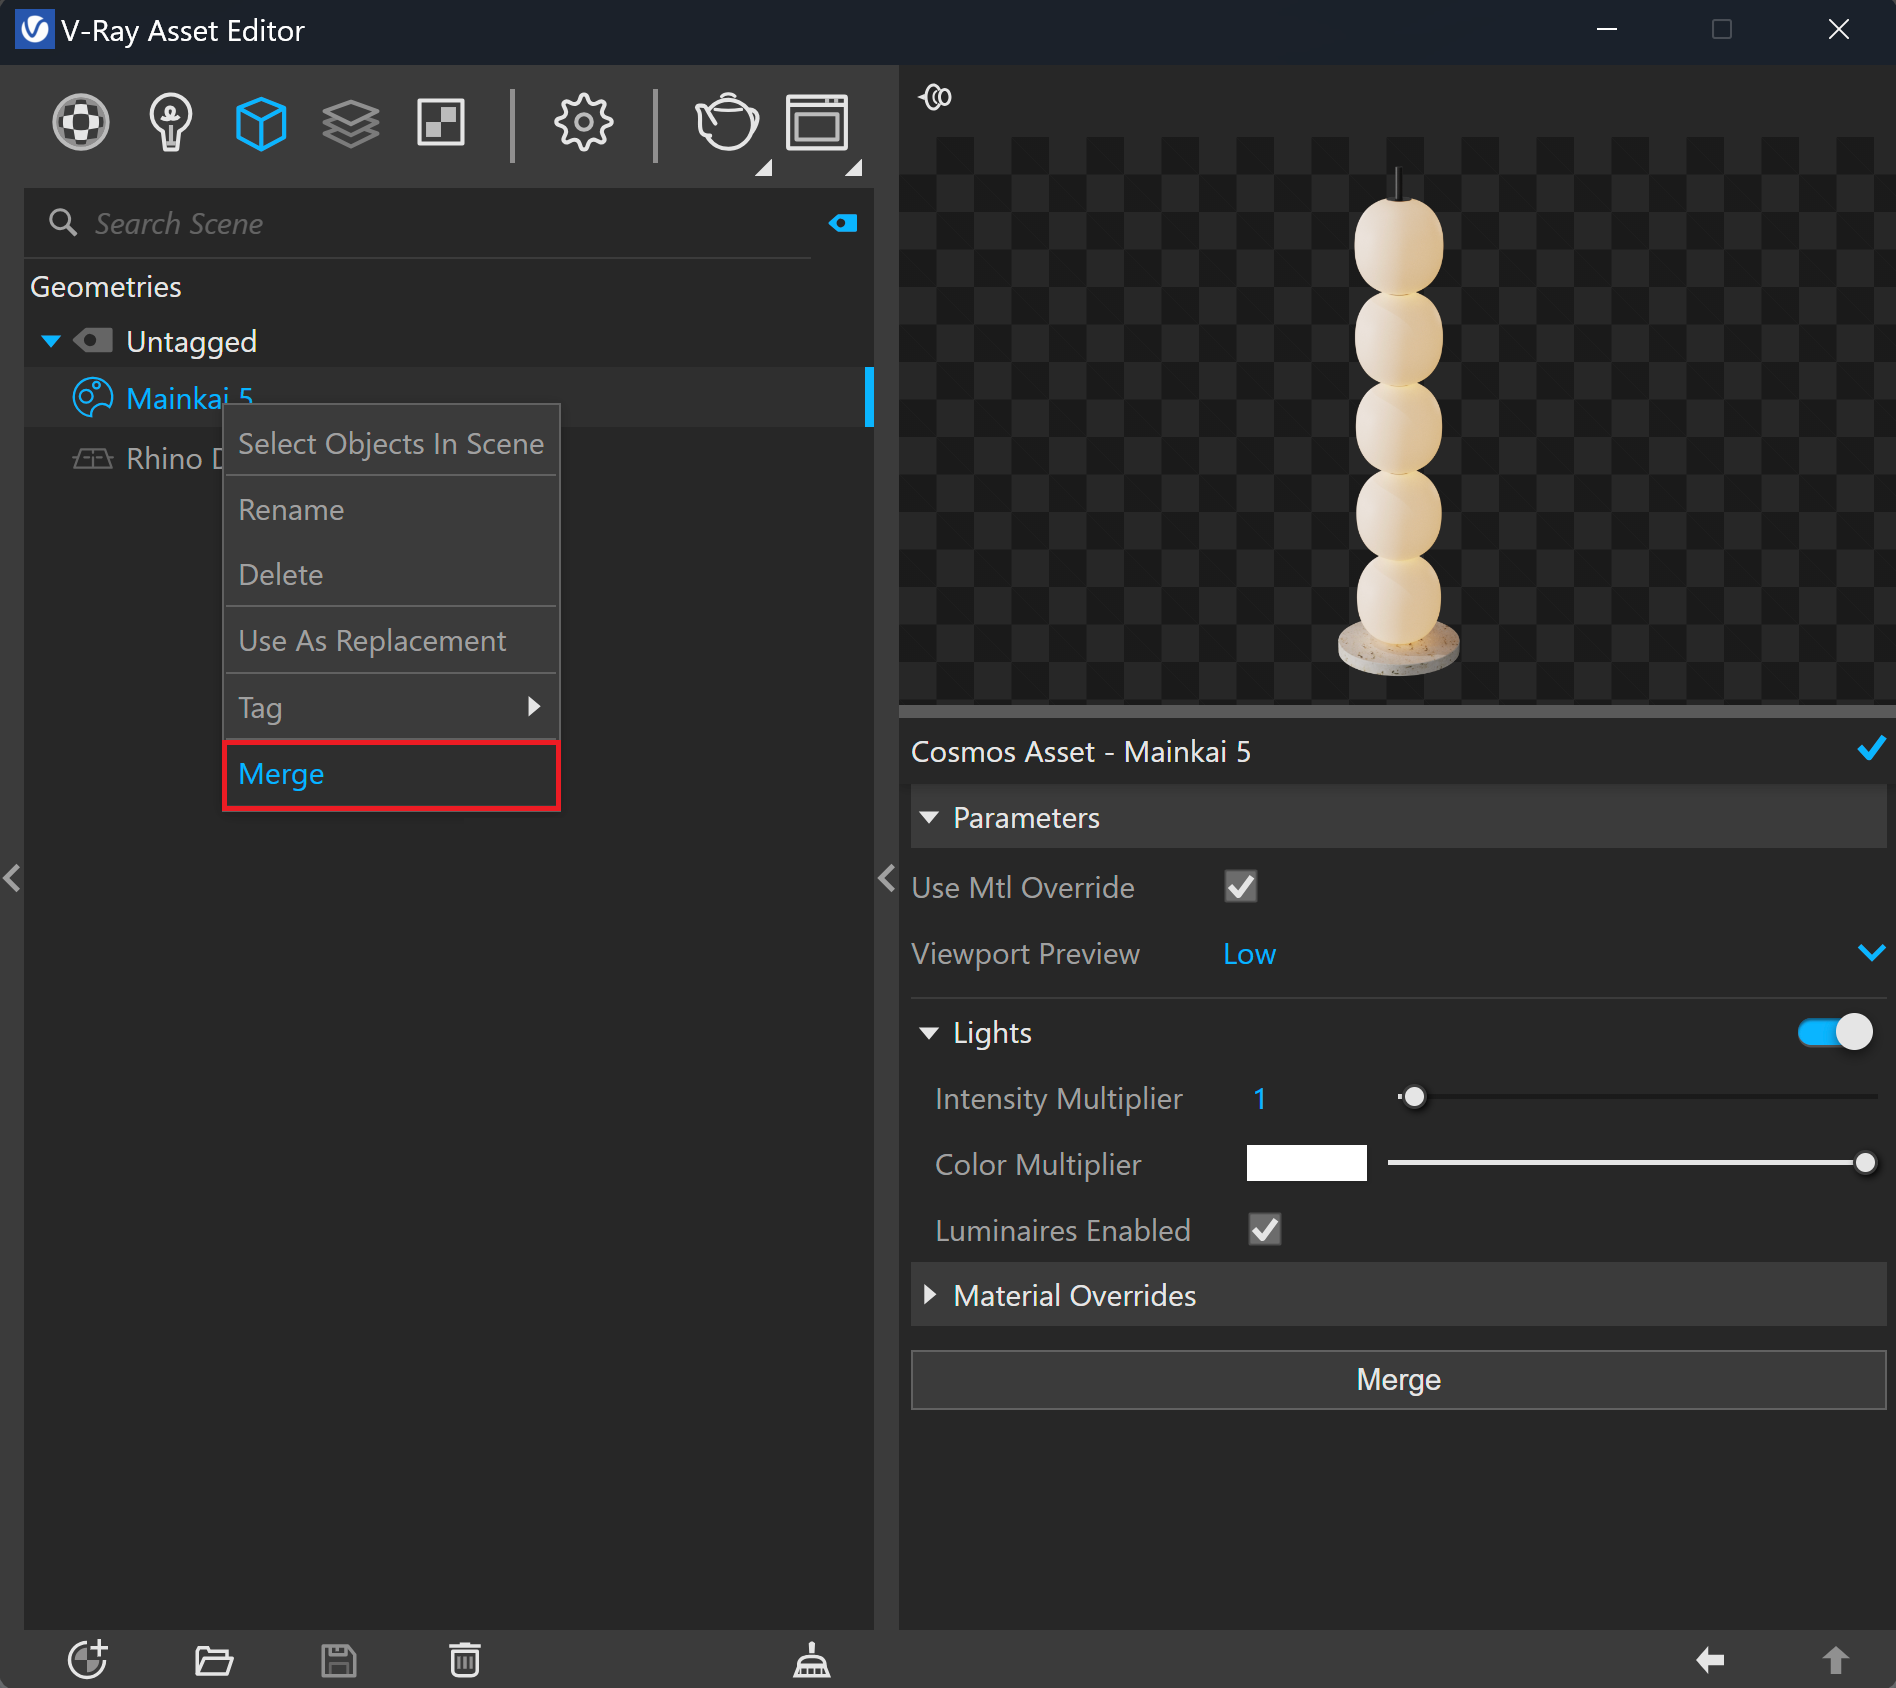Open the Viewport Preview Low dropdown

[x=1554, y=953]
